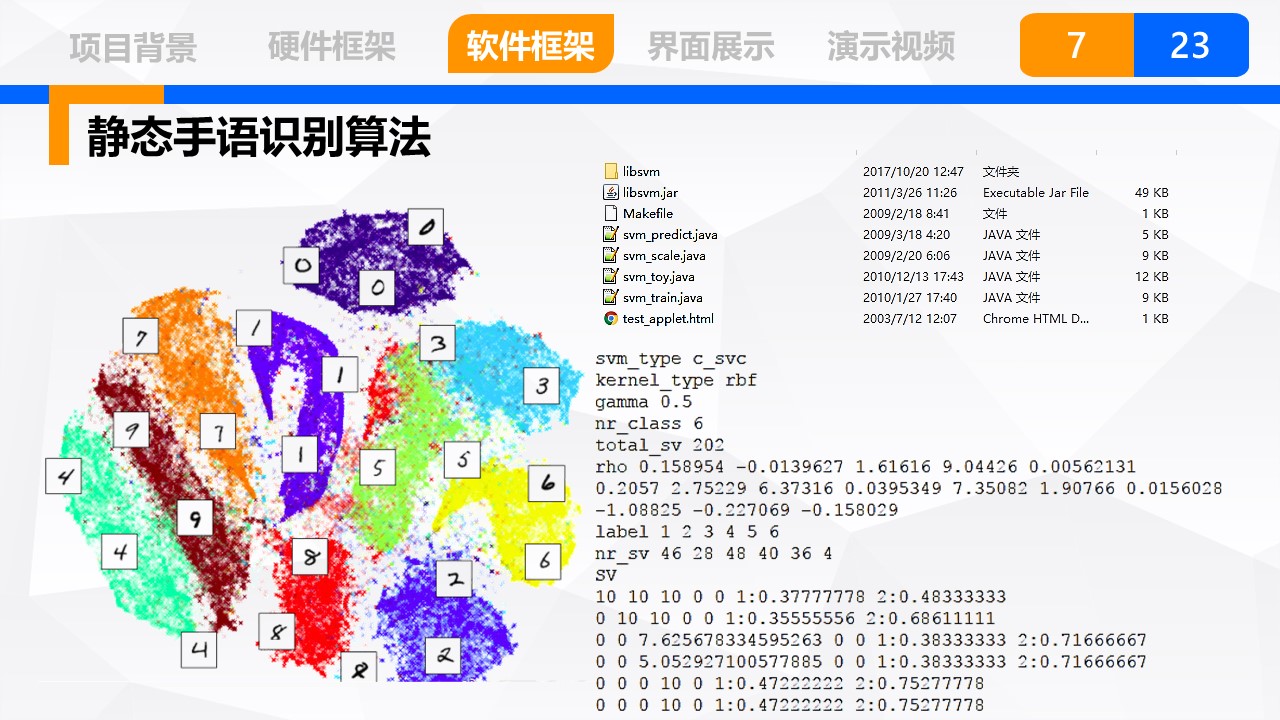Open the 演示视频 tab
1280x720 pixels.
(x=891, y=46)
